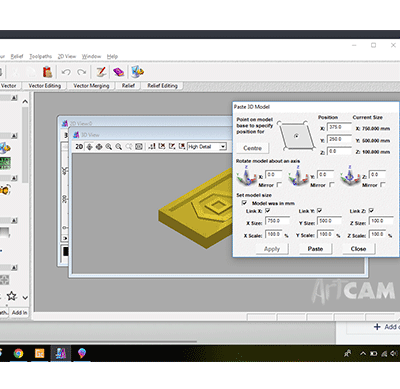This screenshot has height=389, width=400.
Task: Switch to the Relief Editing tab
Action: click(162, 86)
